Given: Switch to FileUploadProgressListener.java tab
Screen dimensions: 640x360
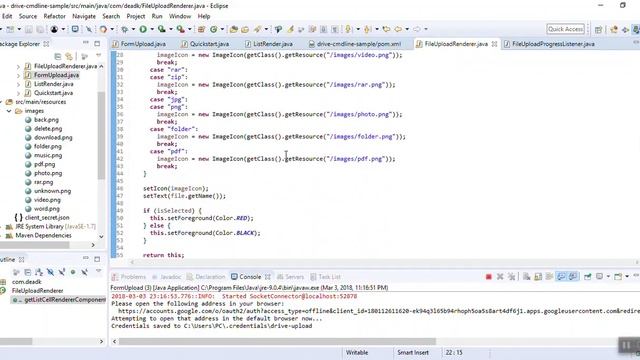Looking at the screenshot, I should (553, 44).
